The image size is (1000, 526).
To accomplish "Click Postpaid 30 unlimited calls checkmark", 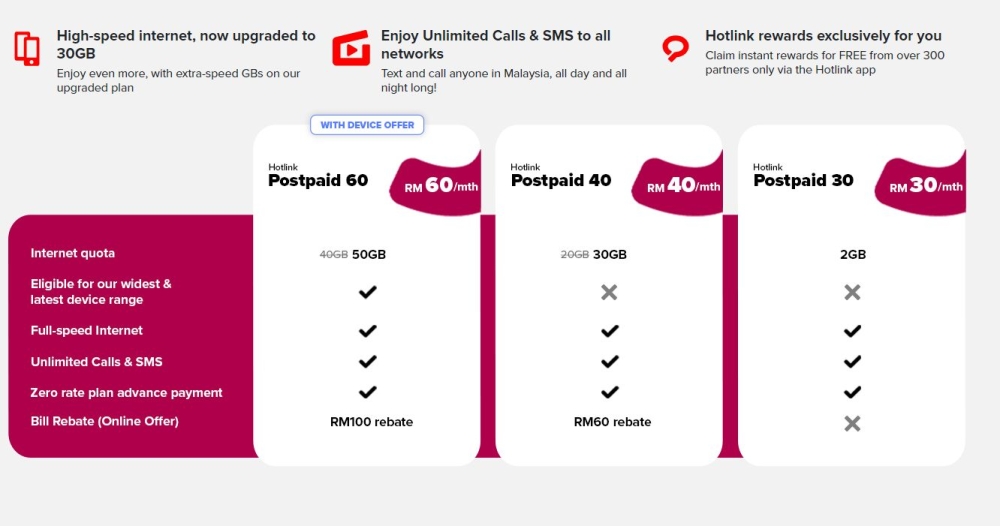I will pyautogui.click(x=852, y=362).
